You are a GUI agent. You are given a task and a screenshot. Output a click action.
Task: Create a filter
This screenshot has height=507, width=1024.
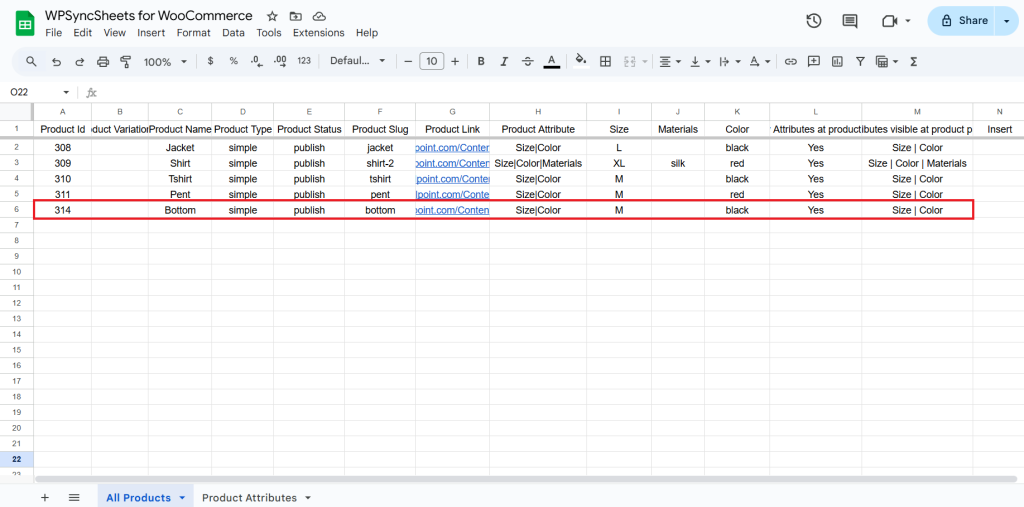point(861,61)
